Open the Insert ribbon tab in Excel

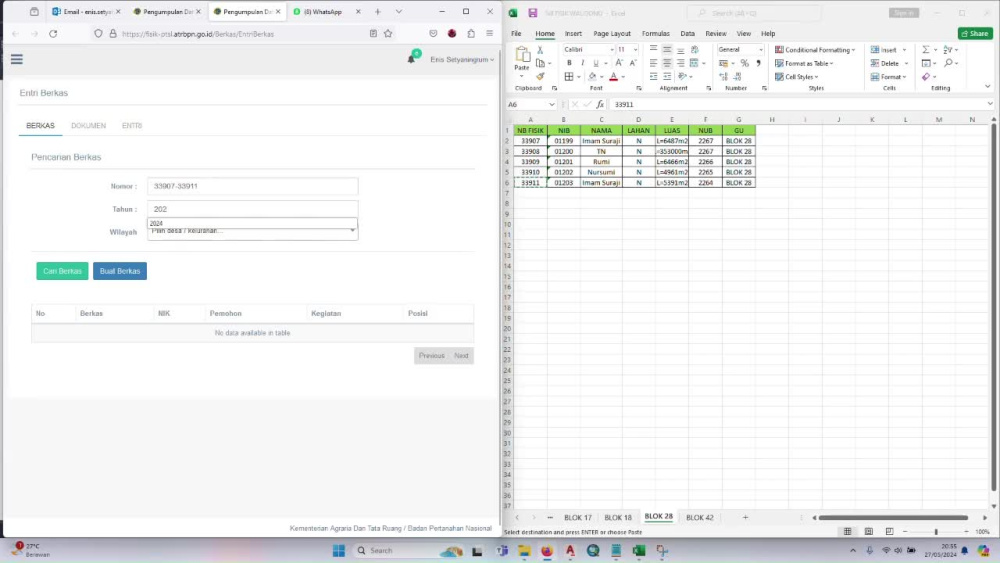pos(573,34)
